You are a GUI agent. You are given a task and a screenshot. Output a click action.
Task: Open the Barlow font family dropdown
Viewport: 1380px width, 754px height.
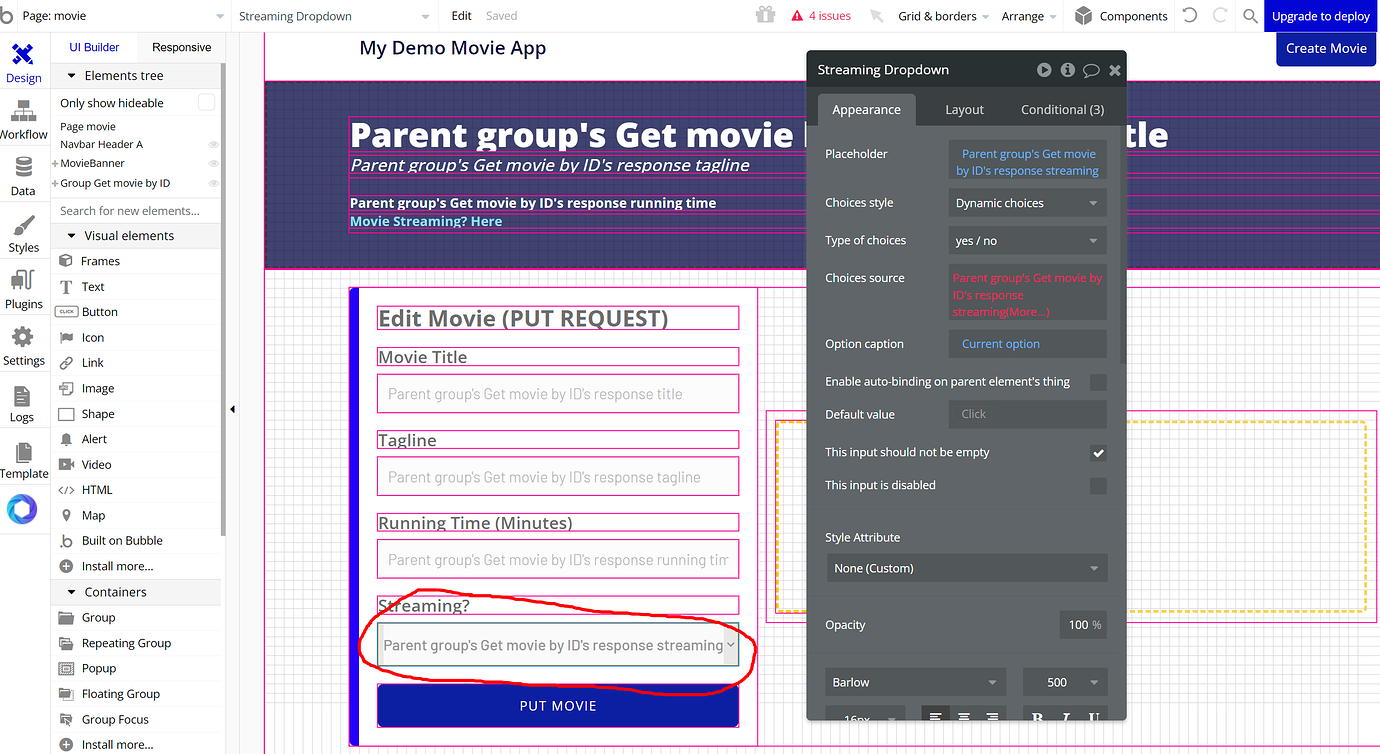(913, 681)
